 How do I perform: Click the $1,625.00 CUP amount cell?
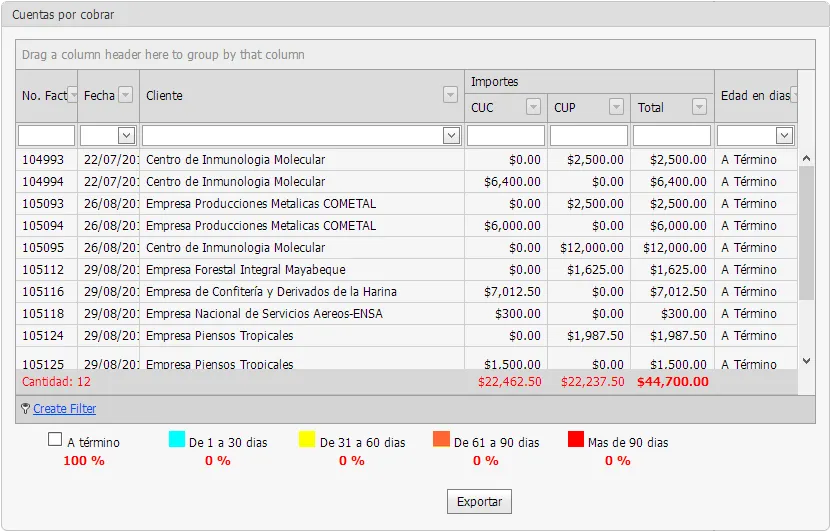pyautogui.click(x=595, y=269)
